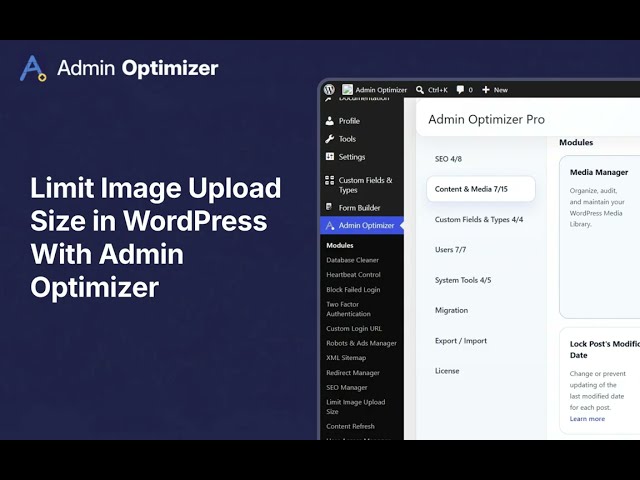Open the XML Sitemap module
The width and height of the screenshot is (640, 480).
pyautogui.click(x=346, y=358)
